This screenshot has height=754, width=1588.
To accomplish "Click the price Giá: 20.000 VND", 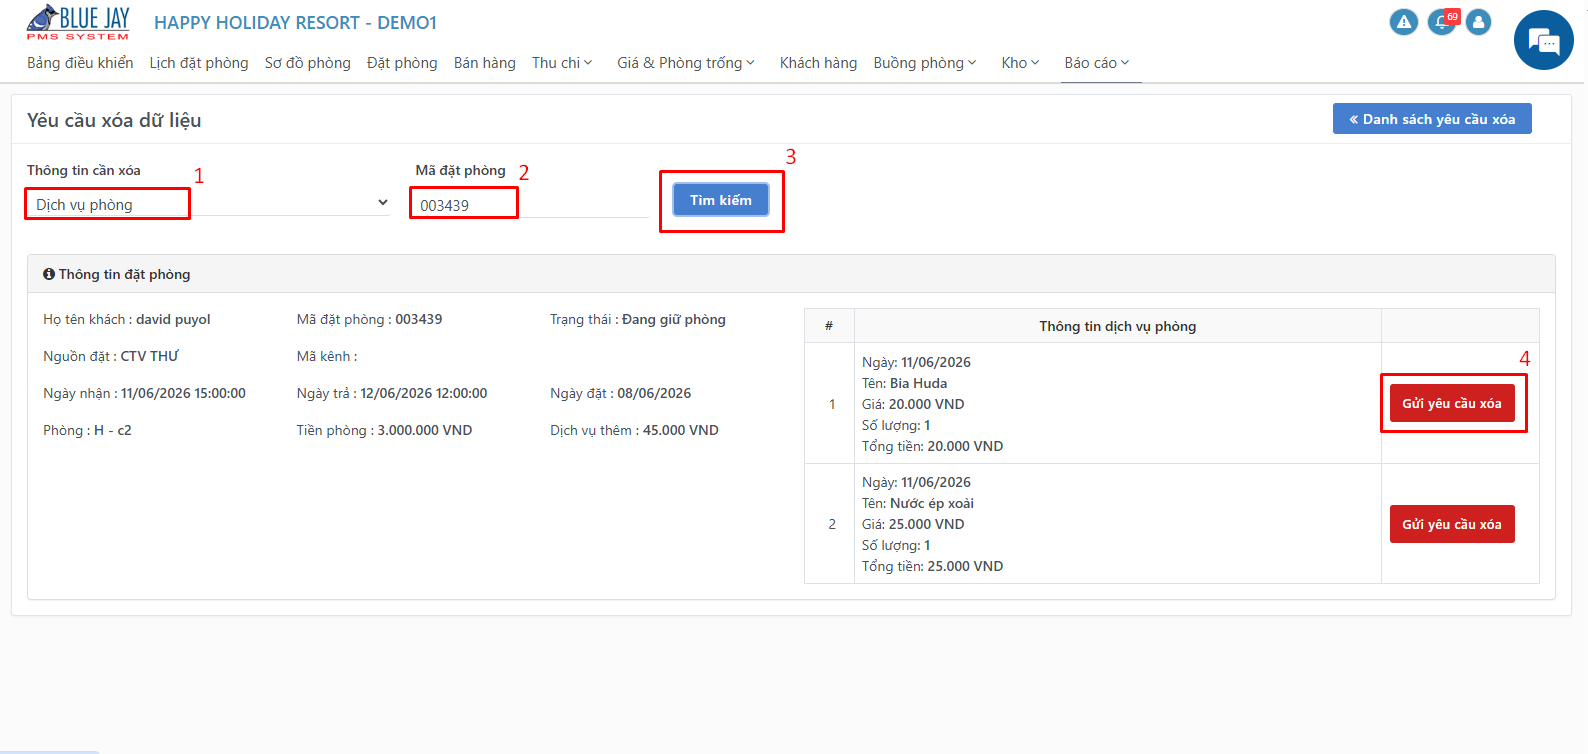I will (x=913, y=404).
